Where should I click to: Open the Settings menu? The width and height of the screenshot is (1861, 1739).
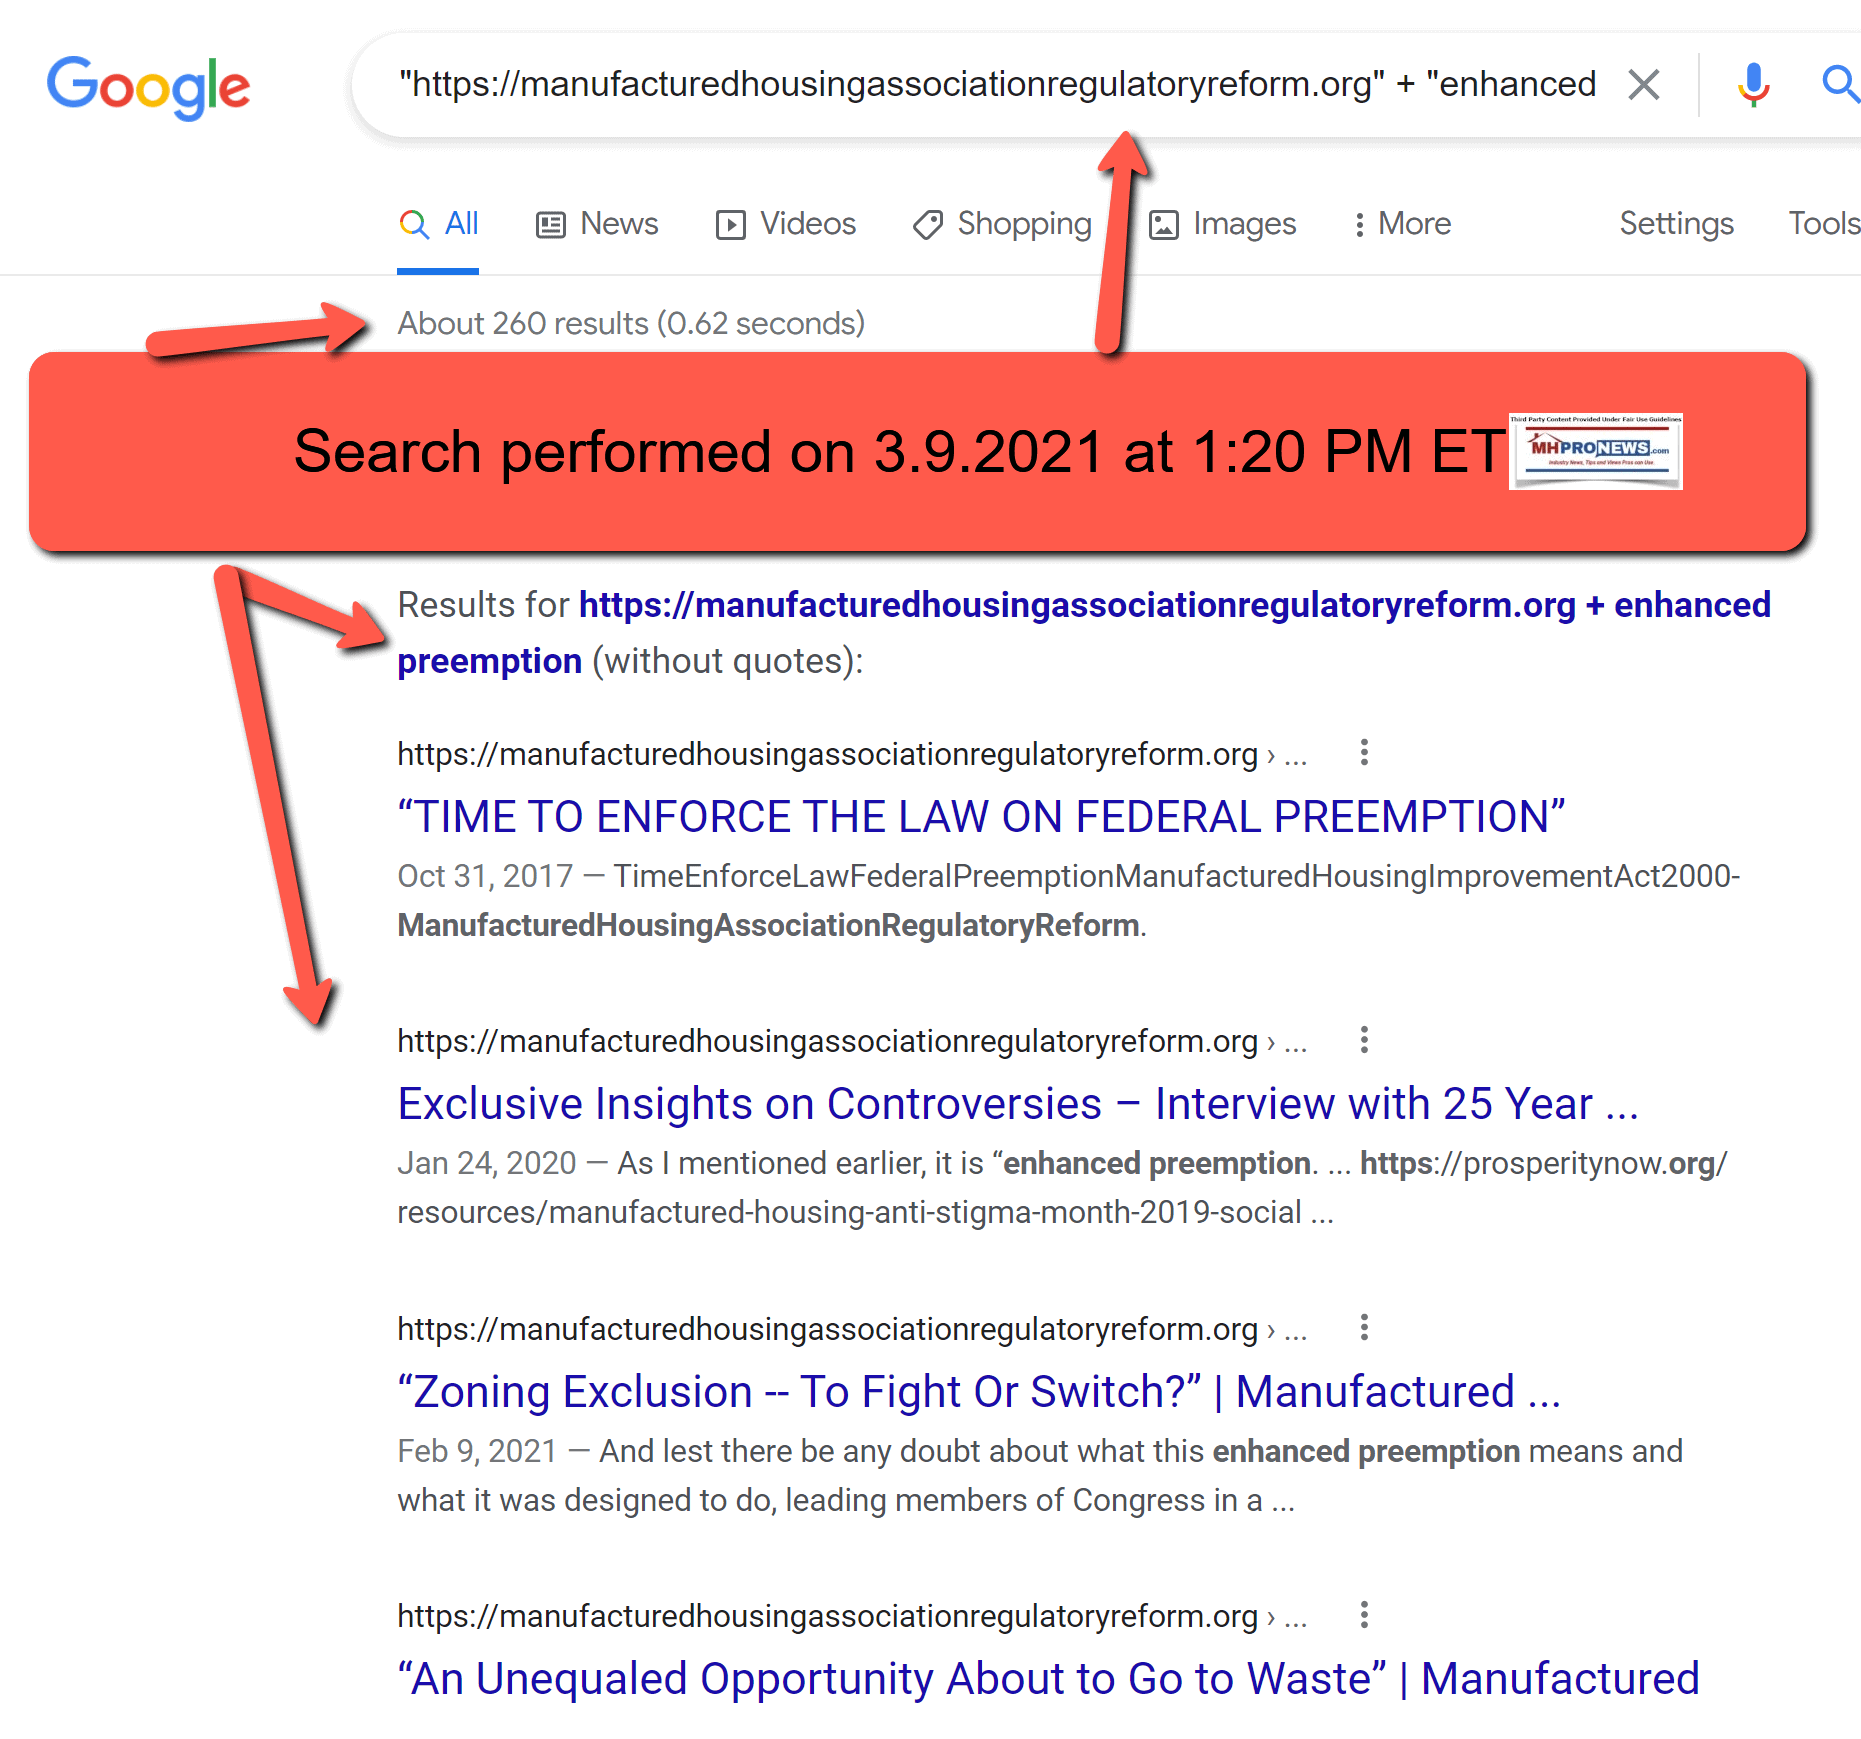pos(1676,224)
